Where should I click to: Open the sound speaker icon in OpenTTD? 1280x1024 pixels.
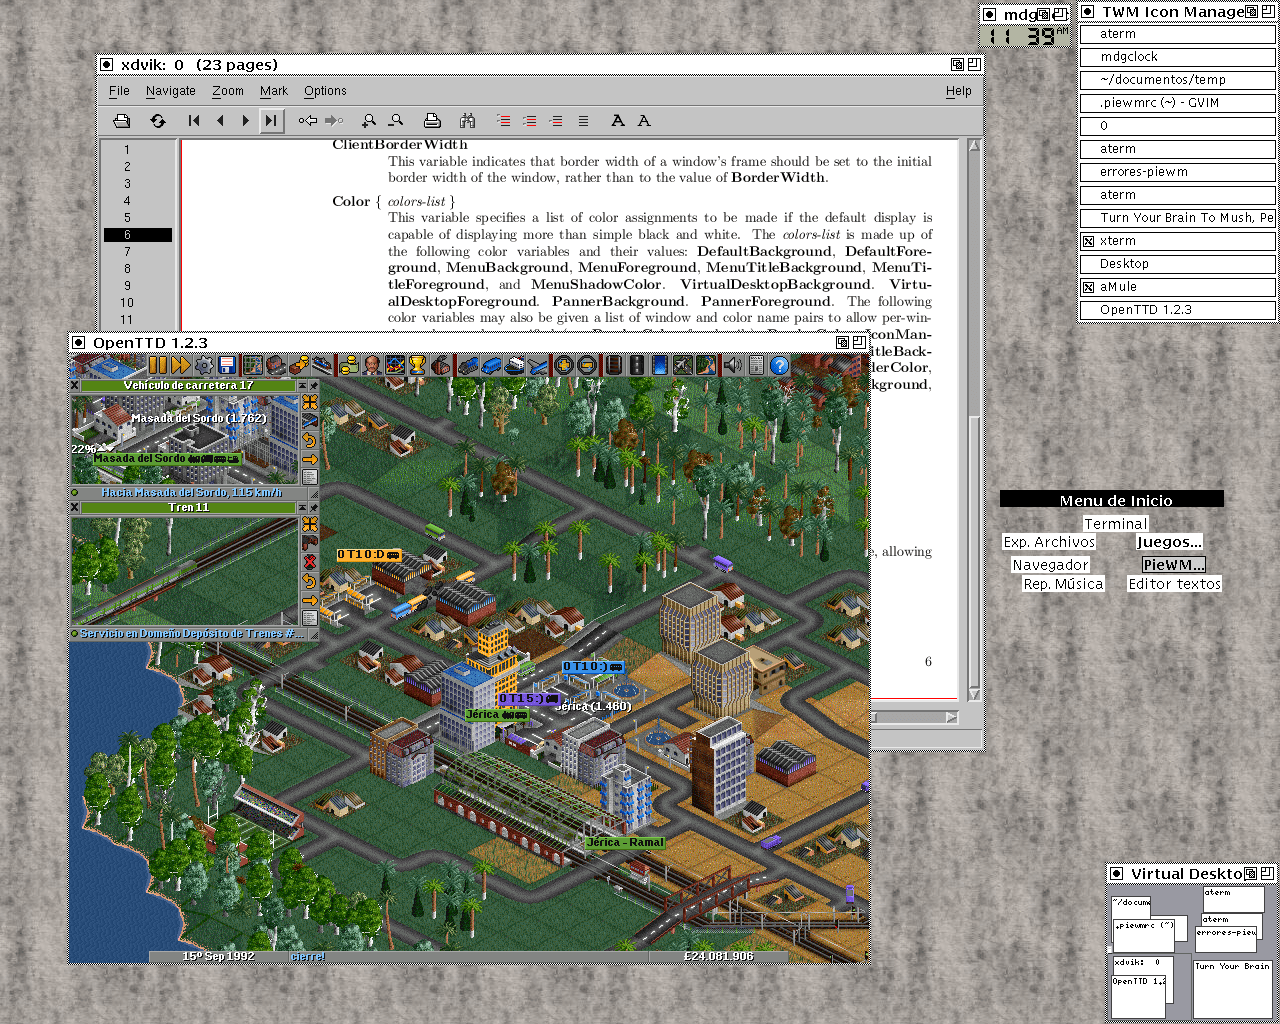click(733, 366)
